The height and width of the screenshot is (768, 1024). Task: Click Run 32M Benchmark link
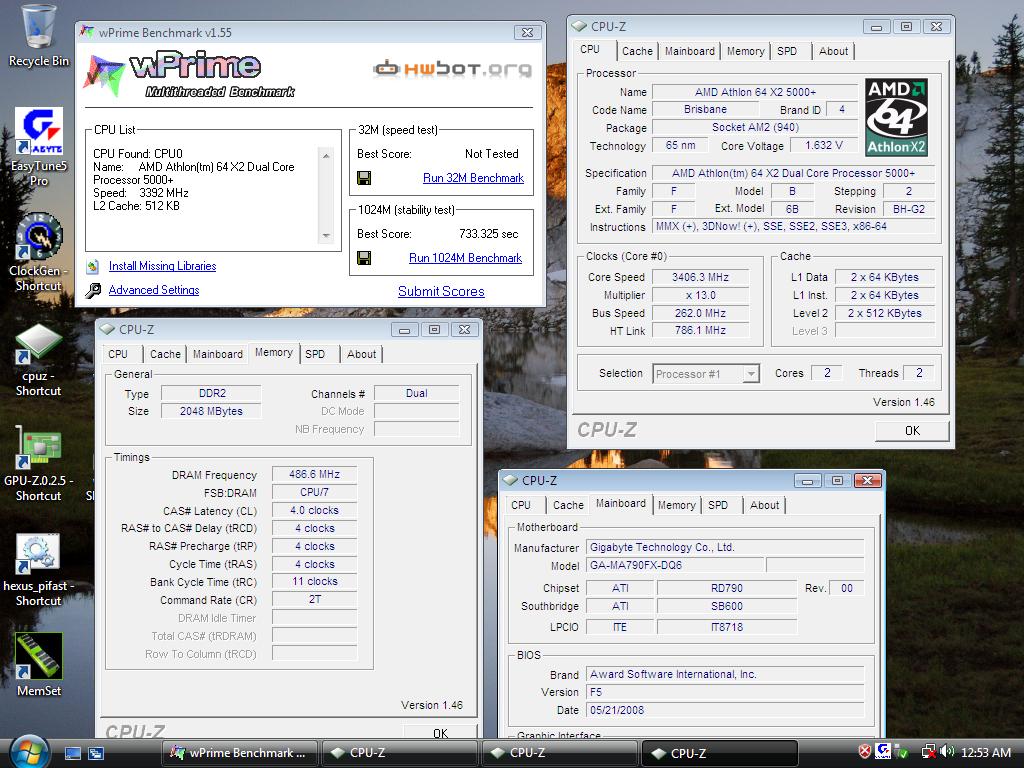point(473,178)
